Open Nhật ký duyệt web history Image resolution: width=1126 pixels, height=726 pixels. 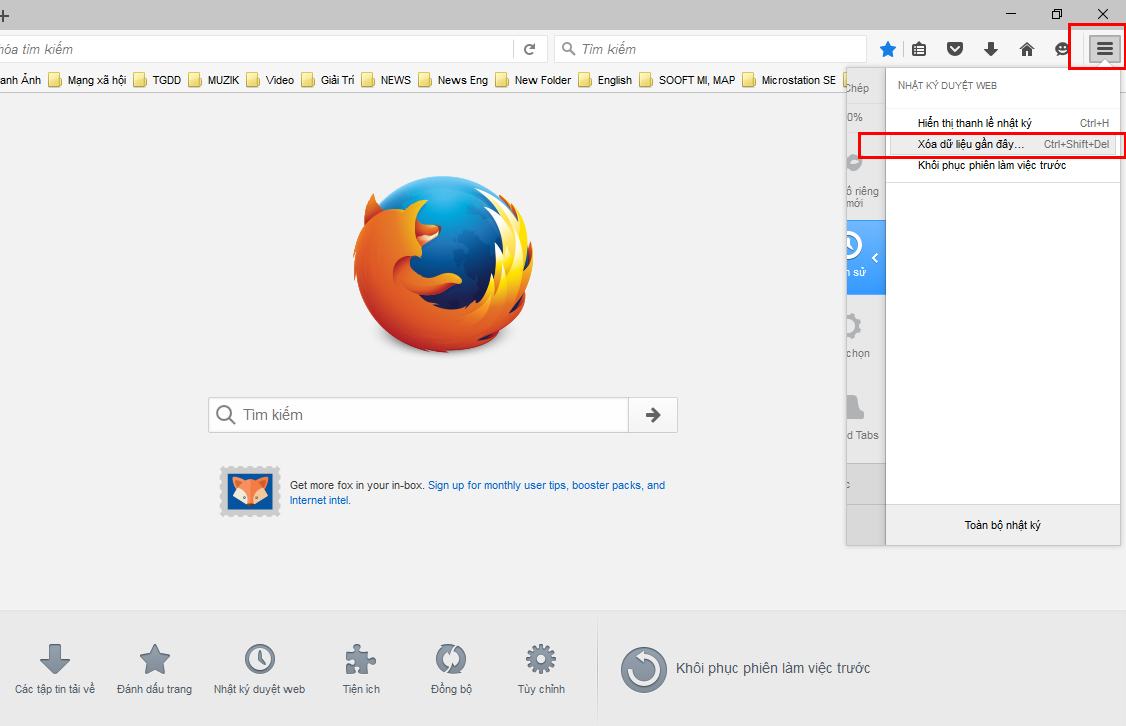click(259, 669)
